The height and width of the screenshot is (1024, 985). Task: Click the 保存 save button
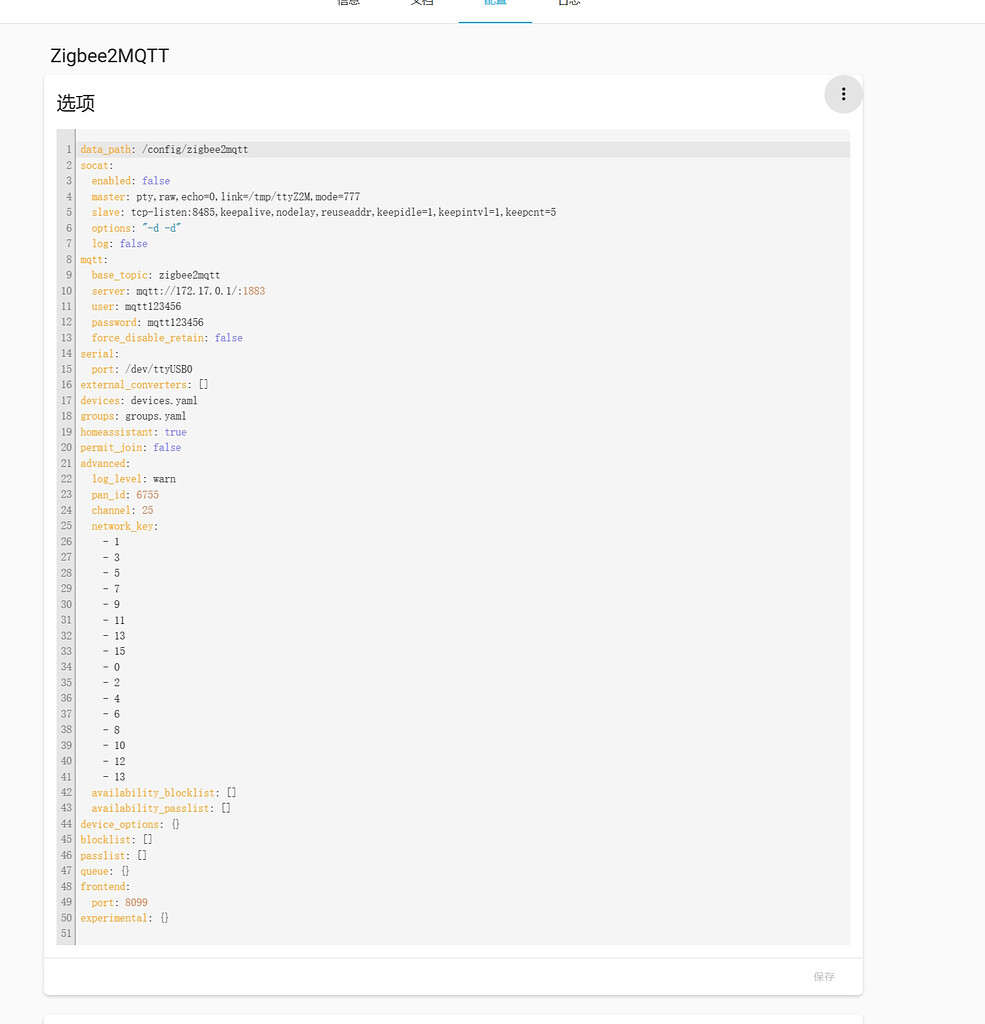(x=824, y=976)
